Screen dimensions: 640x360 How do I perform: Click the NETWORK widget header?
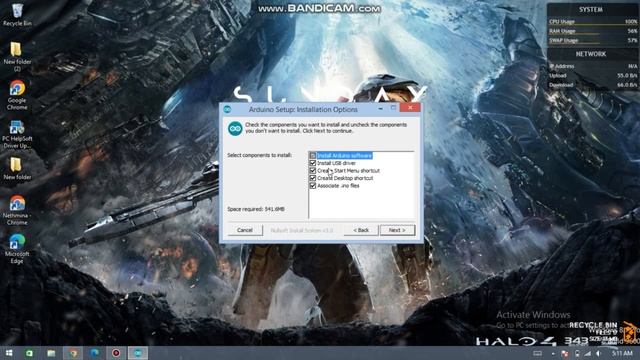pos(591,54)
